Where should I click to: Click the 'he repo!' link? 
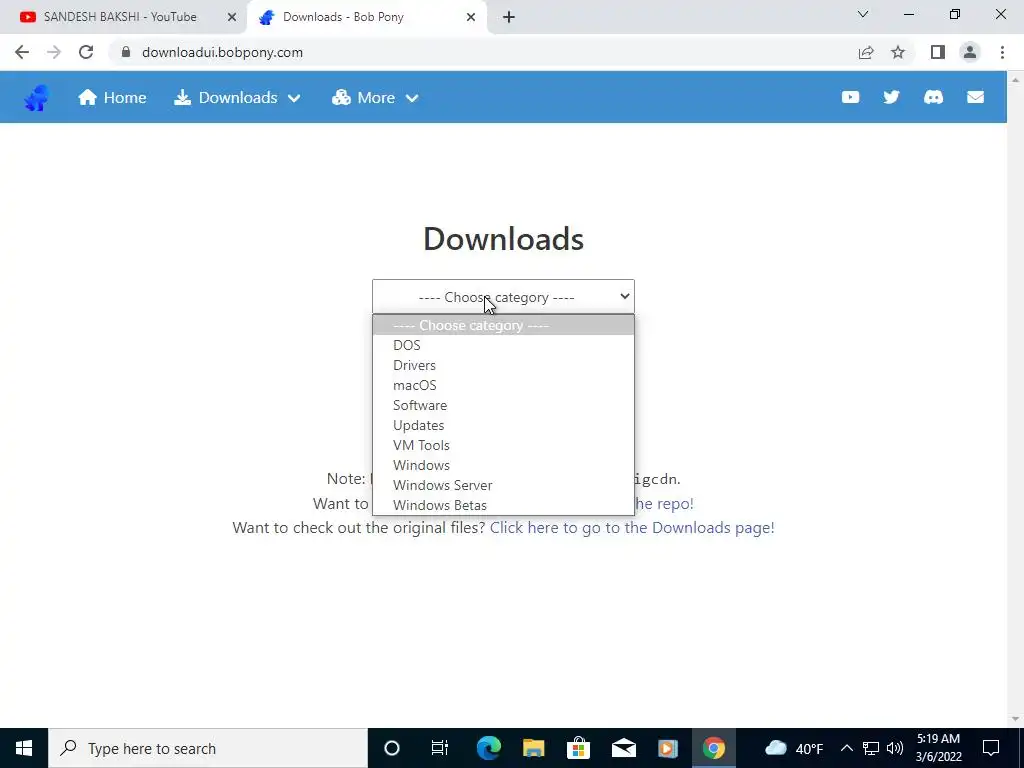point(664,504)
